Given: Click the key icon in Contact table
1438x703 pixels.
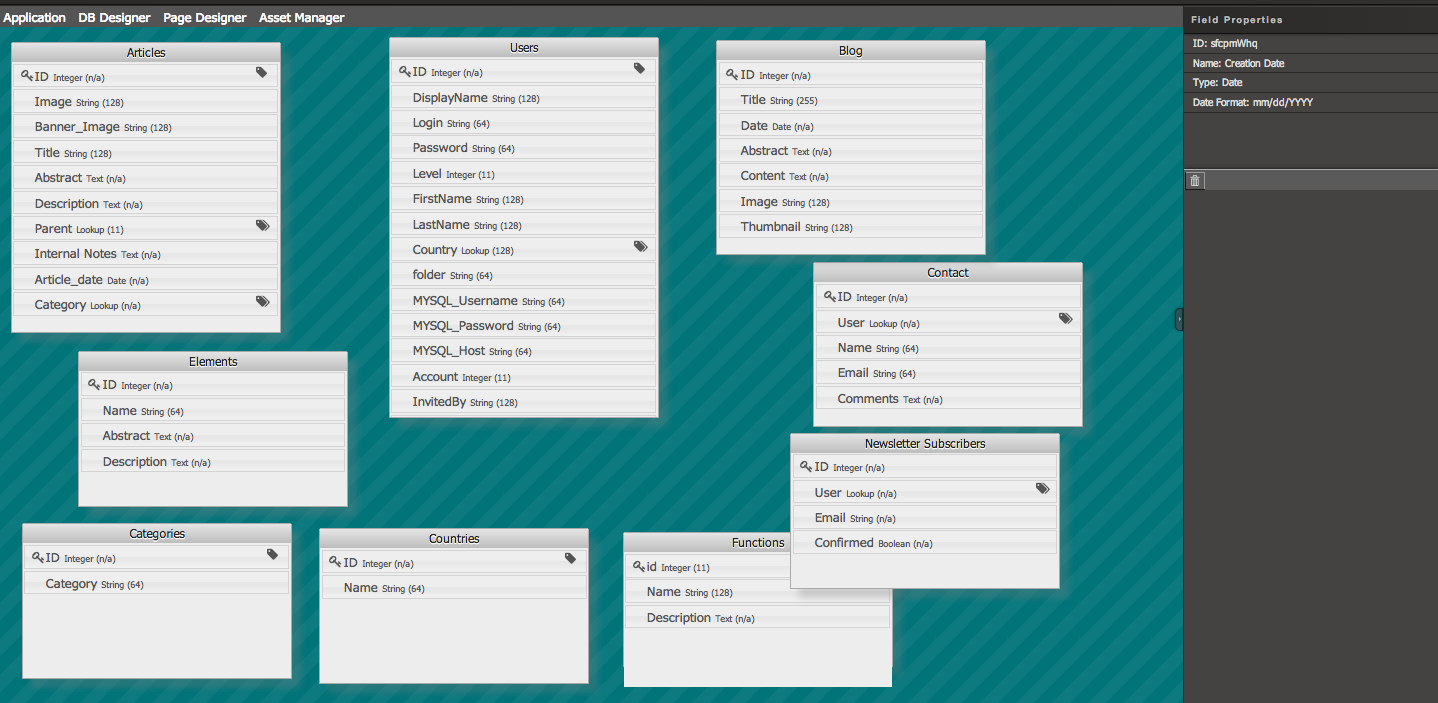Looking at the screenshot, I should 829,297.
